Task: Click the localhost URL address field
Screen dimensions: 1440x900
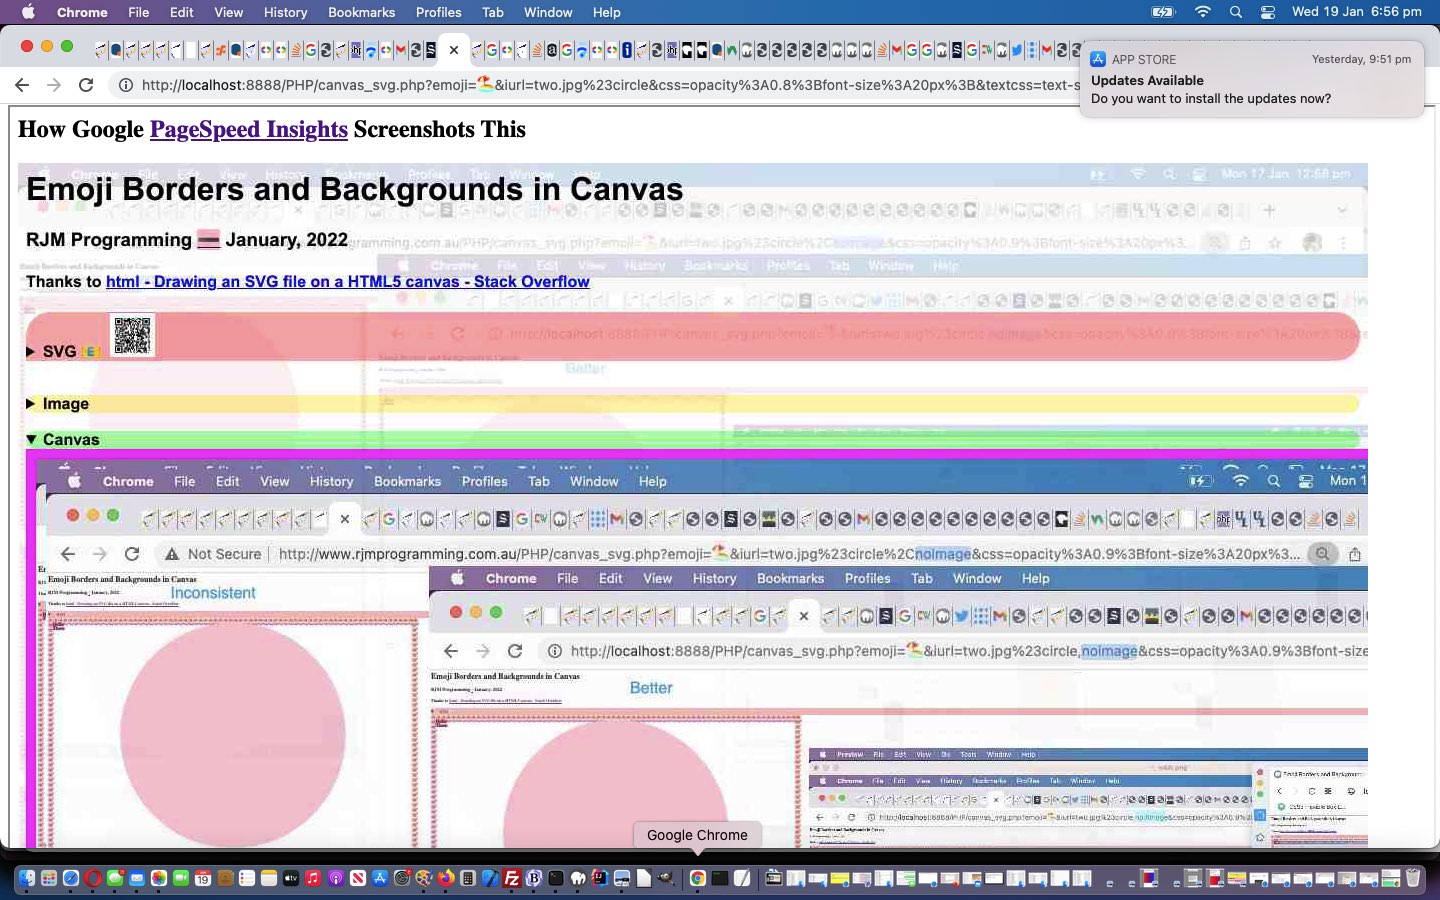Action: coord(610,85)
